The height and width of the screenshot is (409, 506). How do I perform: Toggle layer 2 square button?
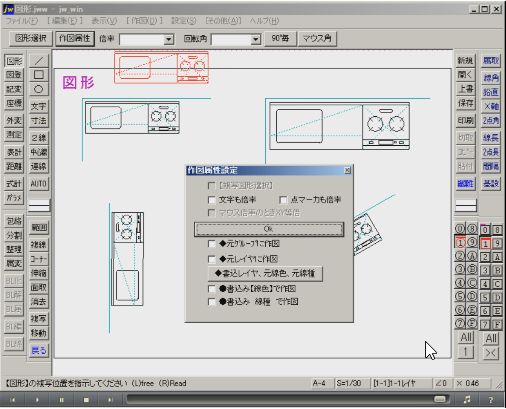click(485, 257)
